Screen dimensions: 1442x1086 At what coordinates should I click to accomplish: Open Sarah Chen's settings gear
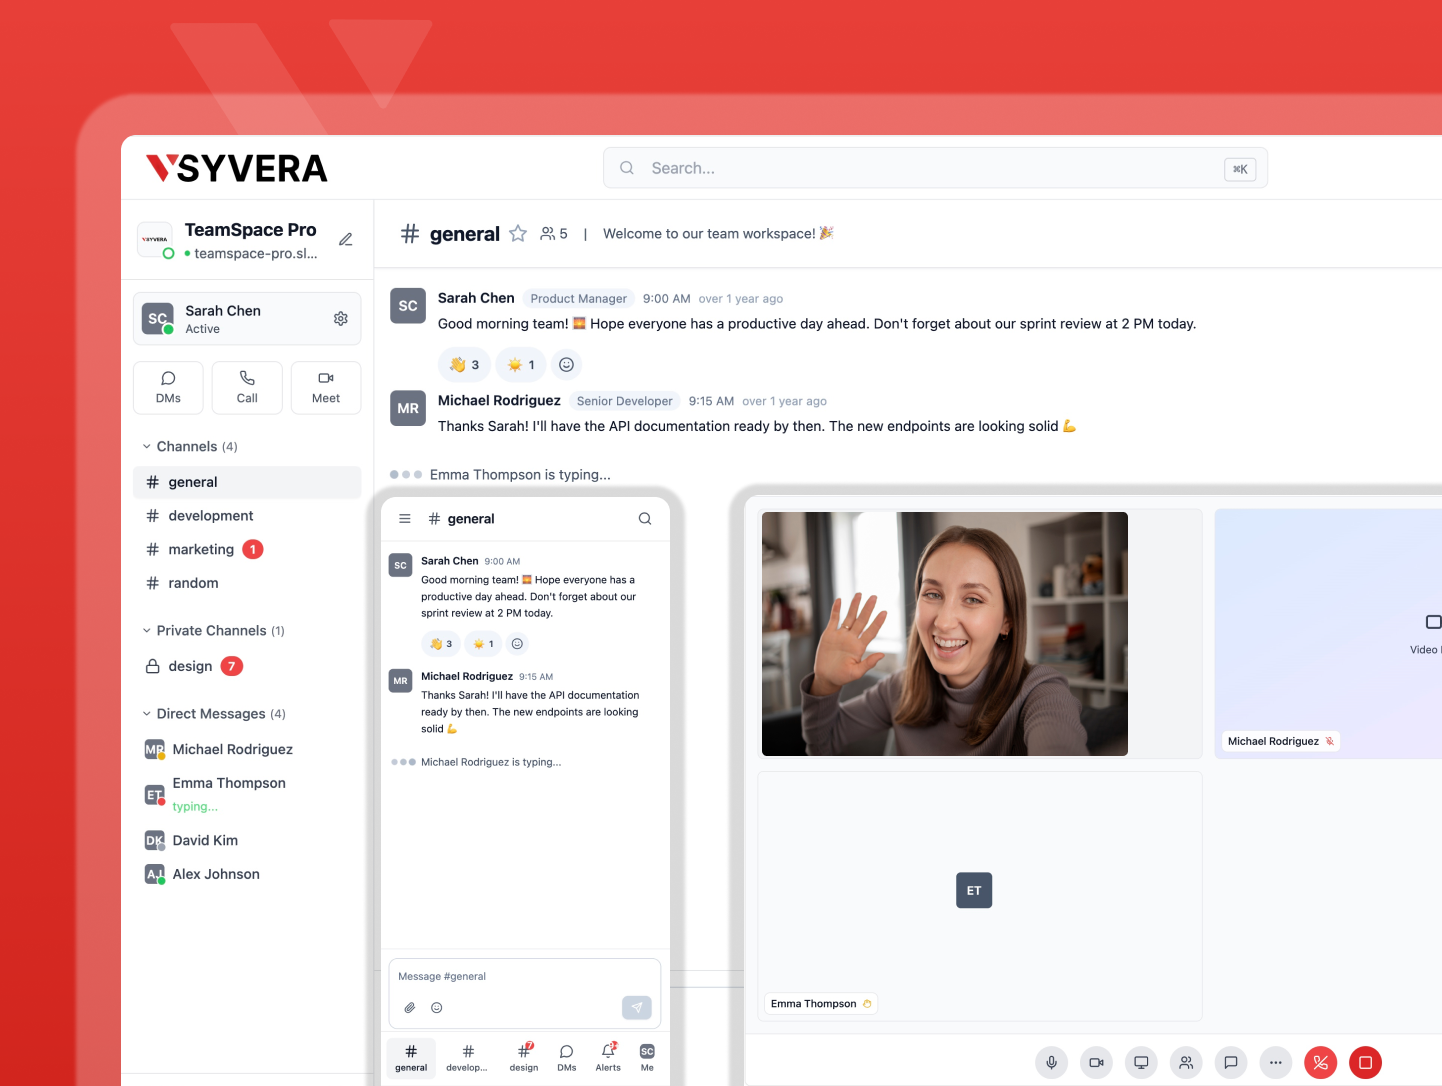tap(341, 318)
